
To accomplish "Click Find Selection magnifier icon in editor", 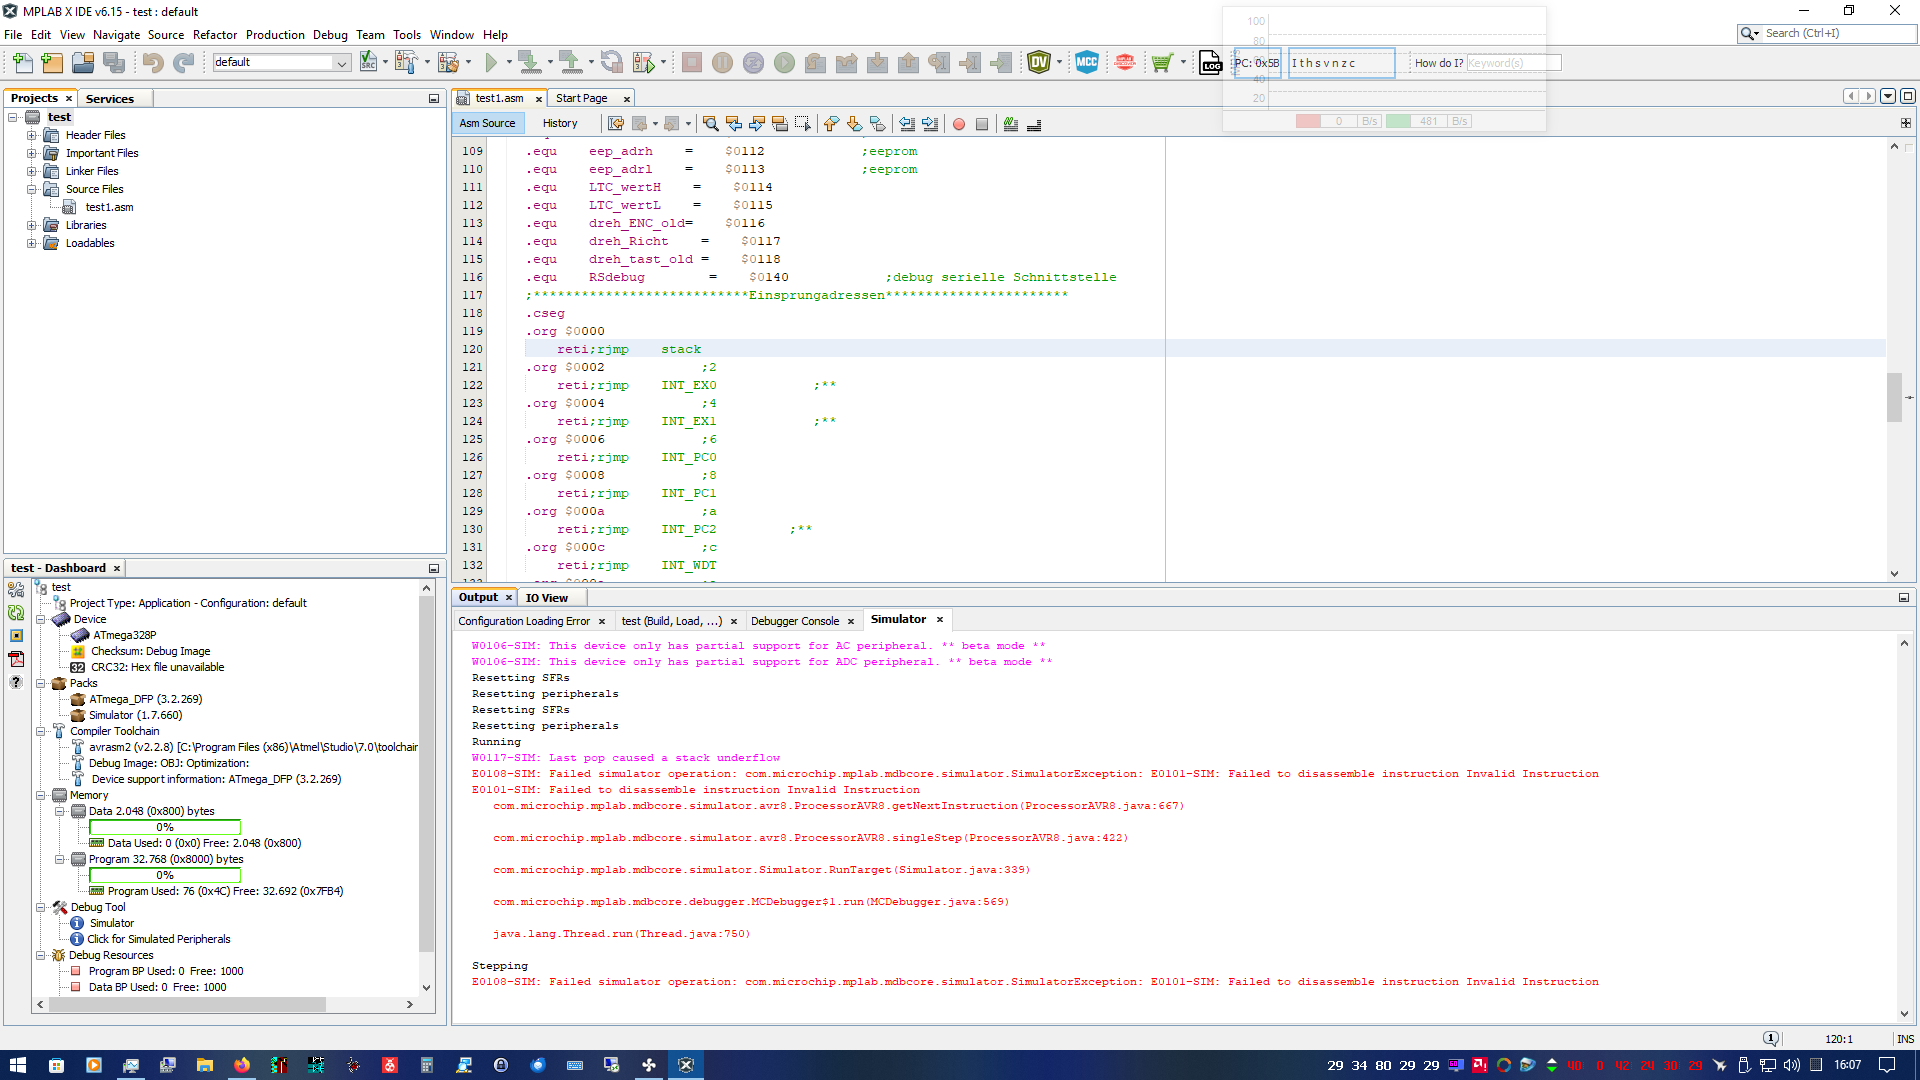I will click(x=710, y=124).
